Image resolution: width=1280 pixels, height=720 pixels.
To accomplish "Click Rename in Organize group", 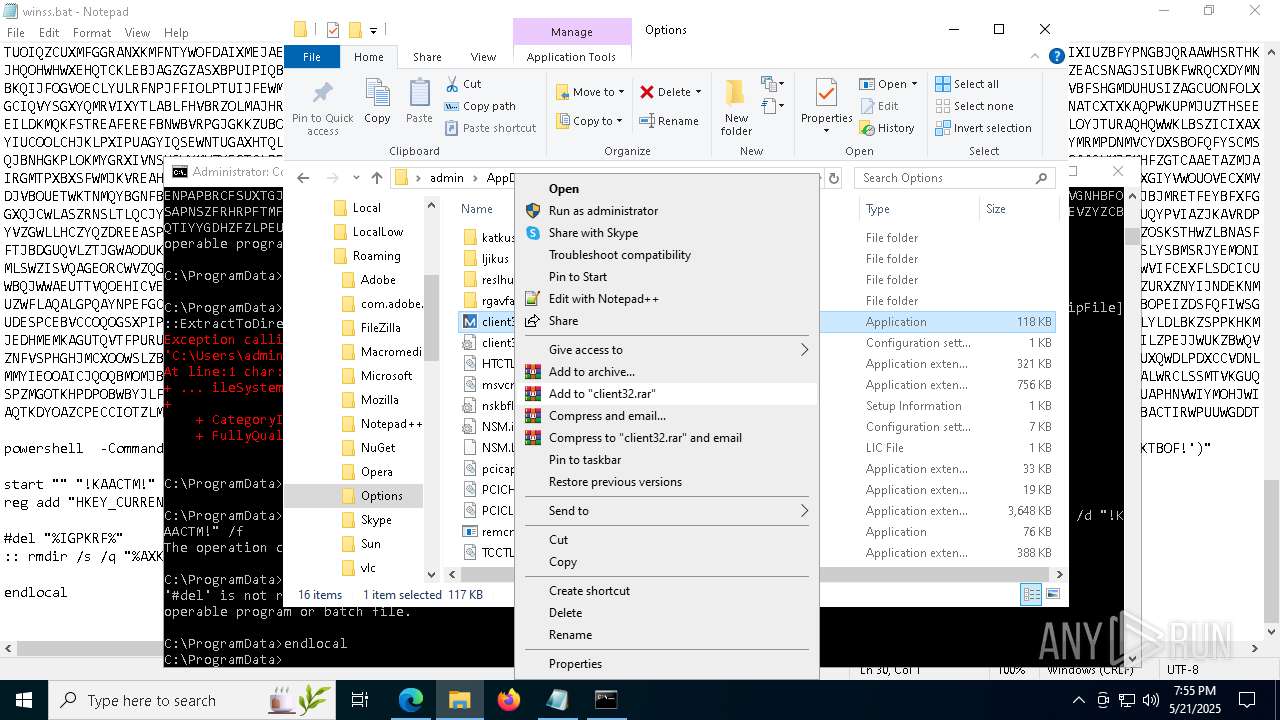I will (x=669, y=121).
